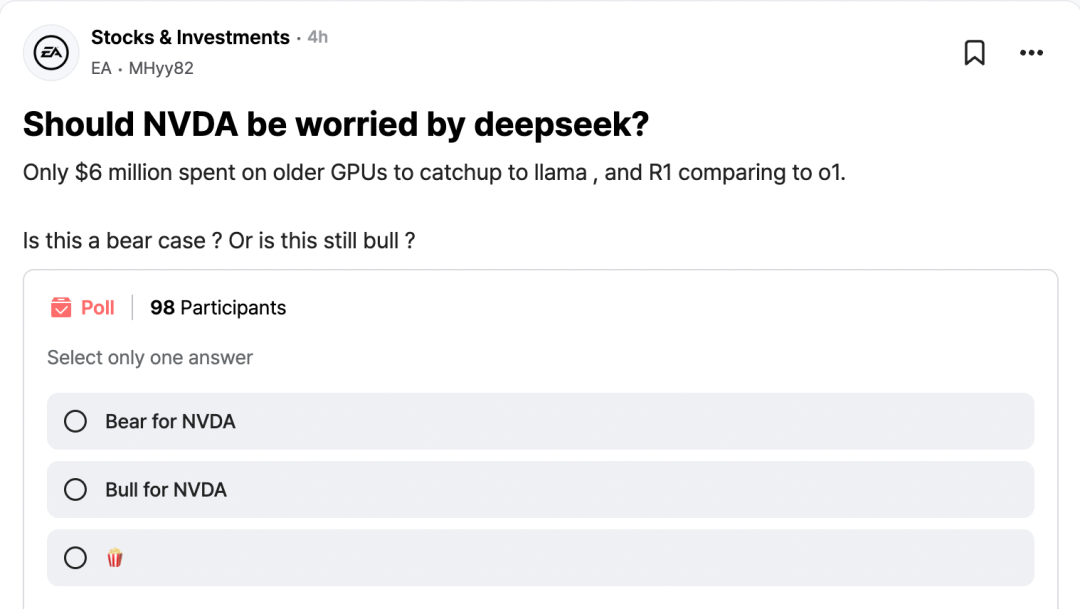Bookmark this NVDA post
1080x609 pixels.
(x=974, y=53)
